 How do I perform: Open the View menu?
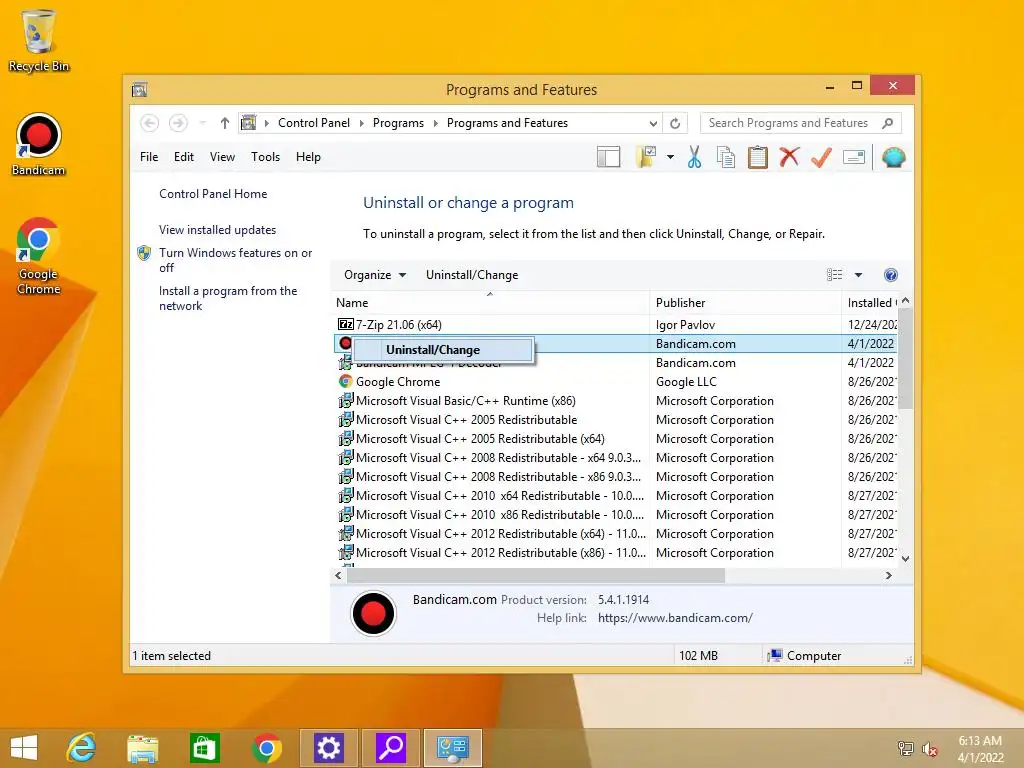[222, 157]
